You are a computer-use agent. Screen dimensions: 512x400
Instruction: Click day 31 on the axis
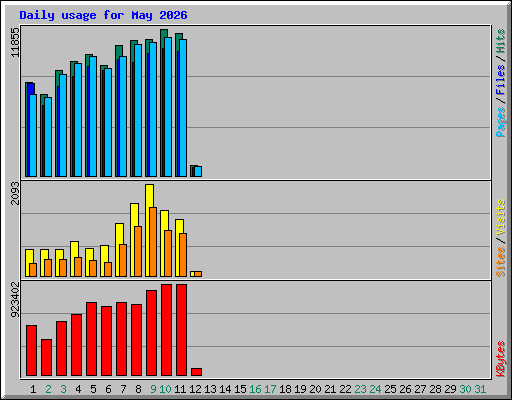pyautogui.click(x=480, y=389)
